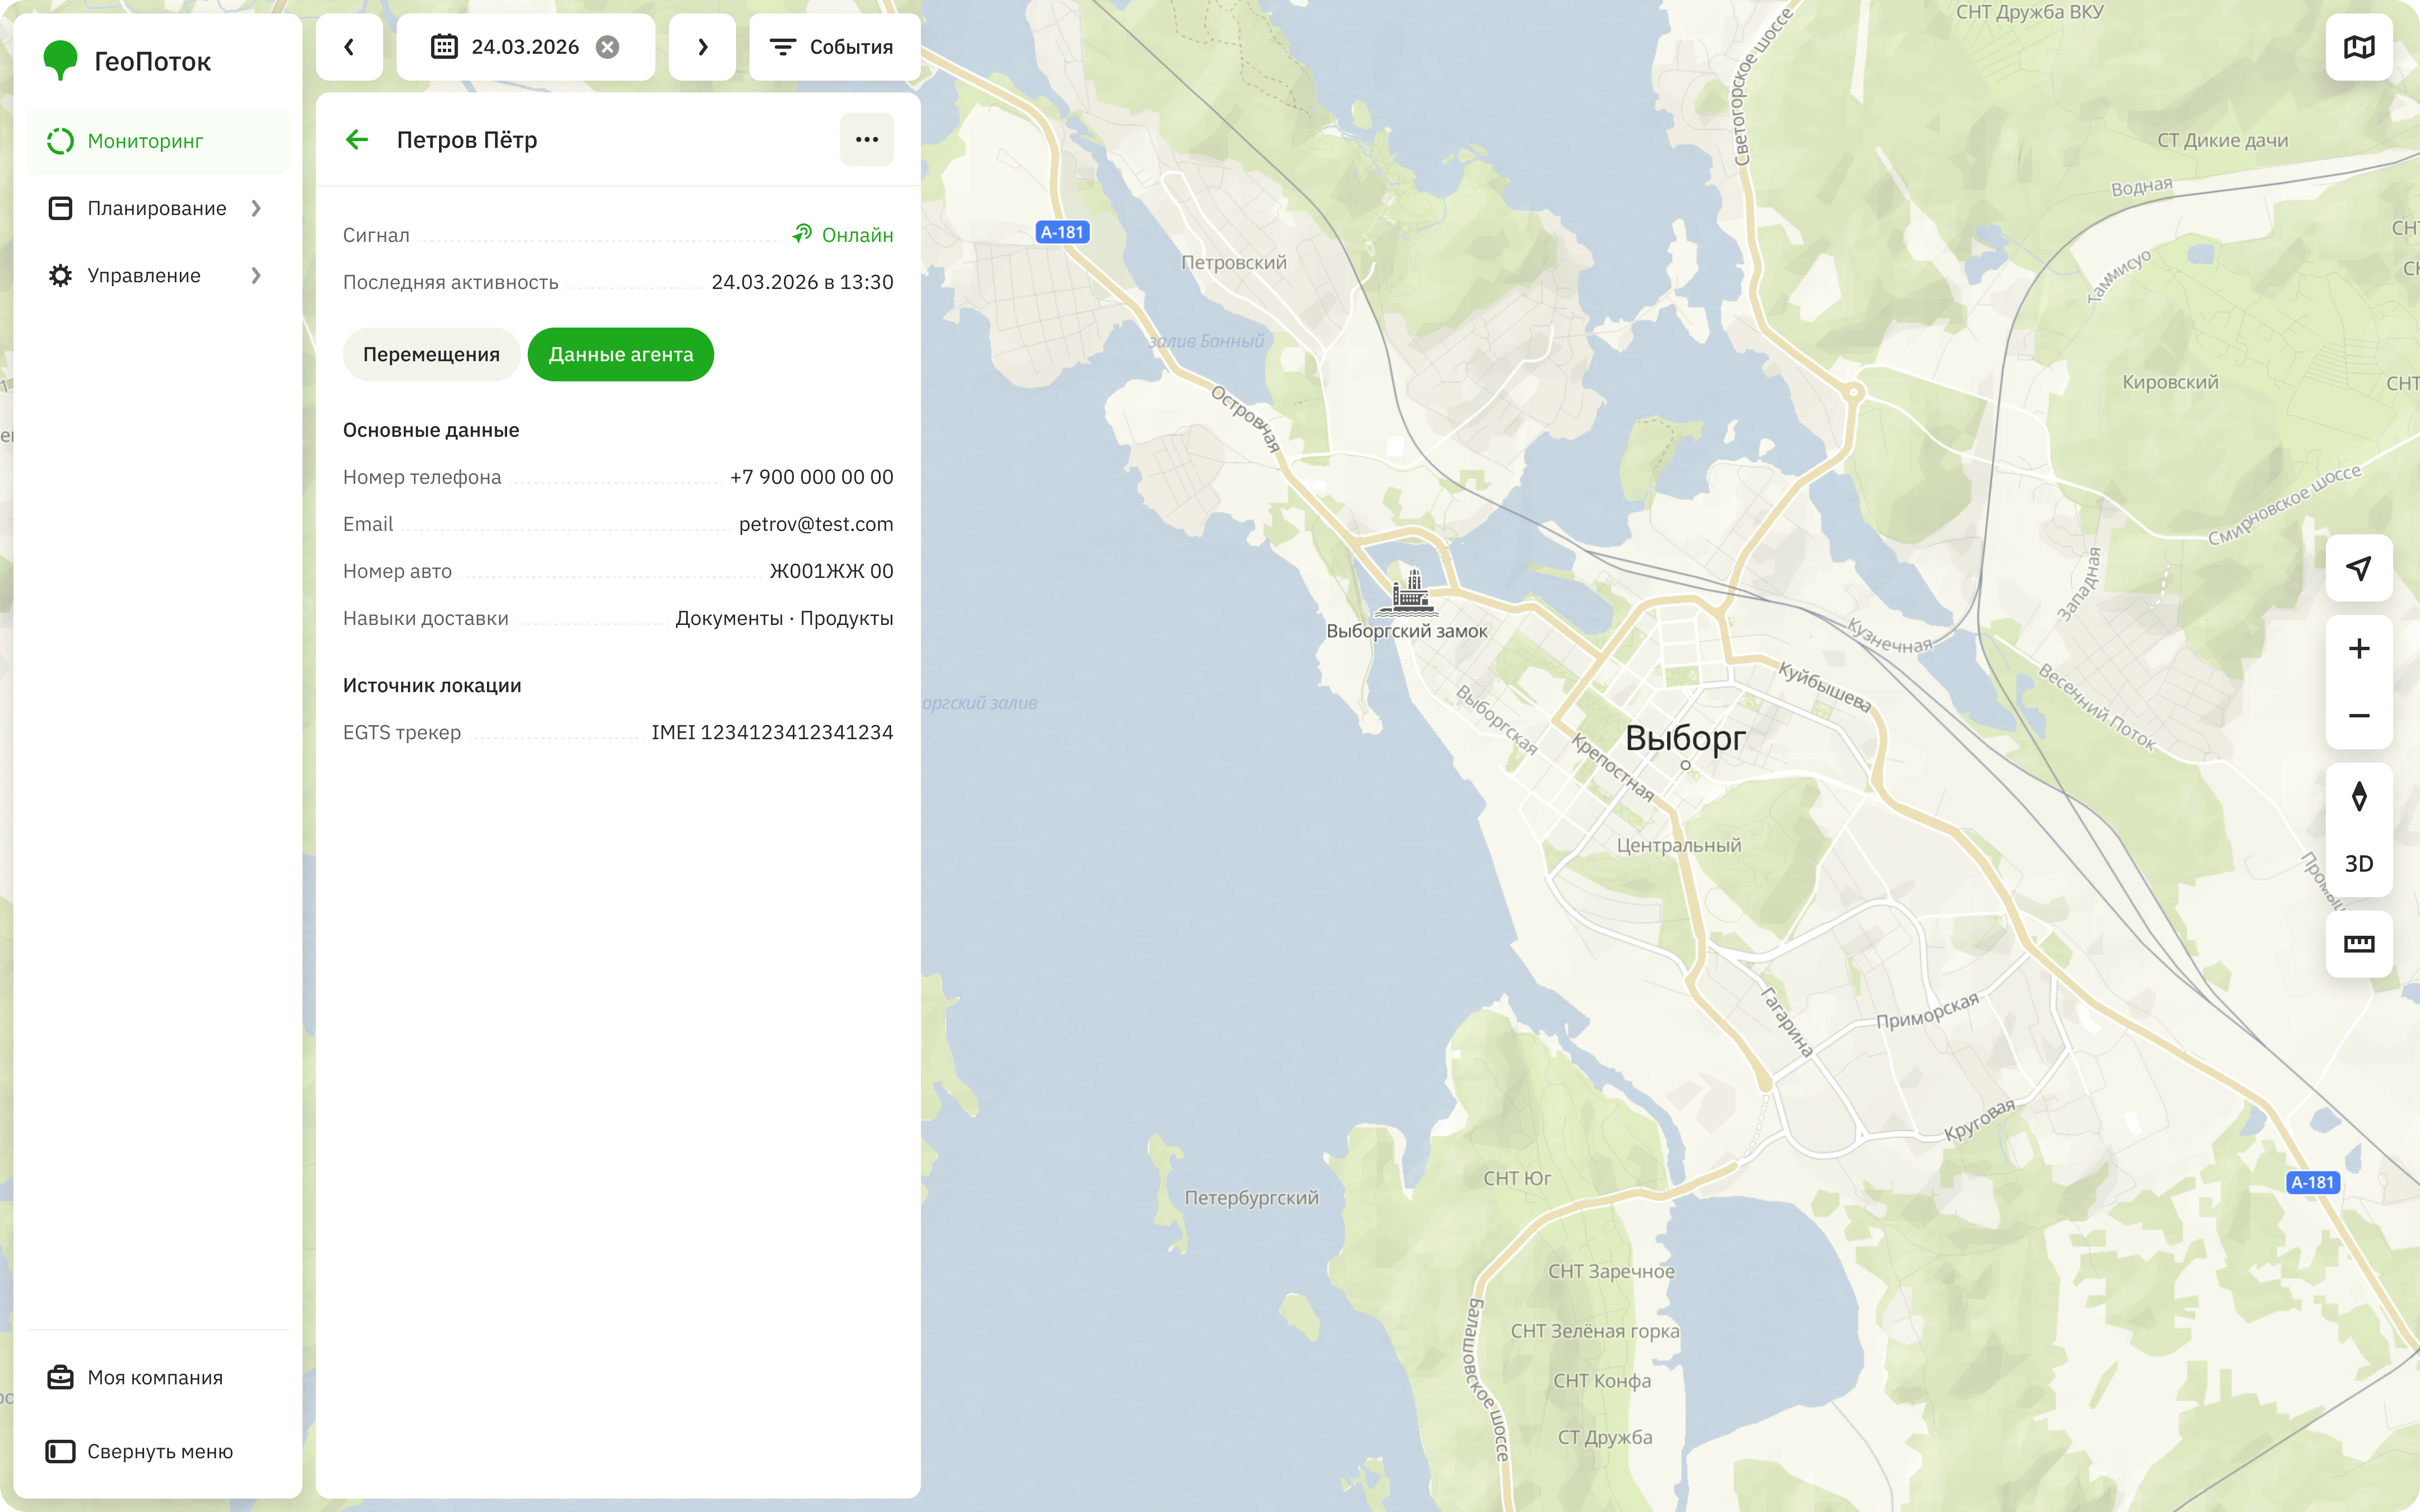Viewport: 2420px width, 1512px height.
Task: Open Мониторинг in the sidebar
Action: 158,141
